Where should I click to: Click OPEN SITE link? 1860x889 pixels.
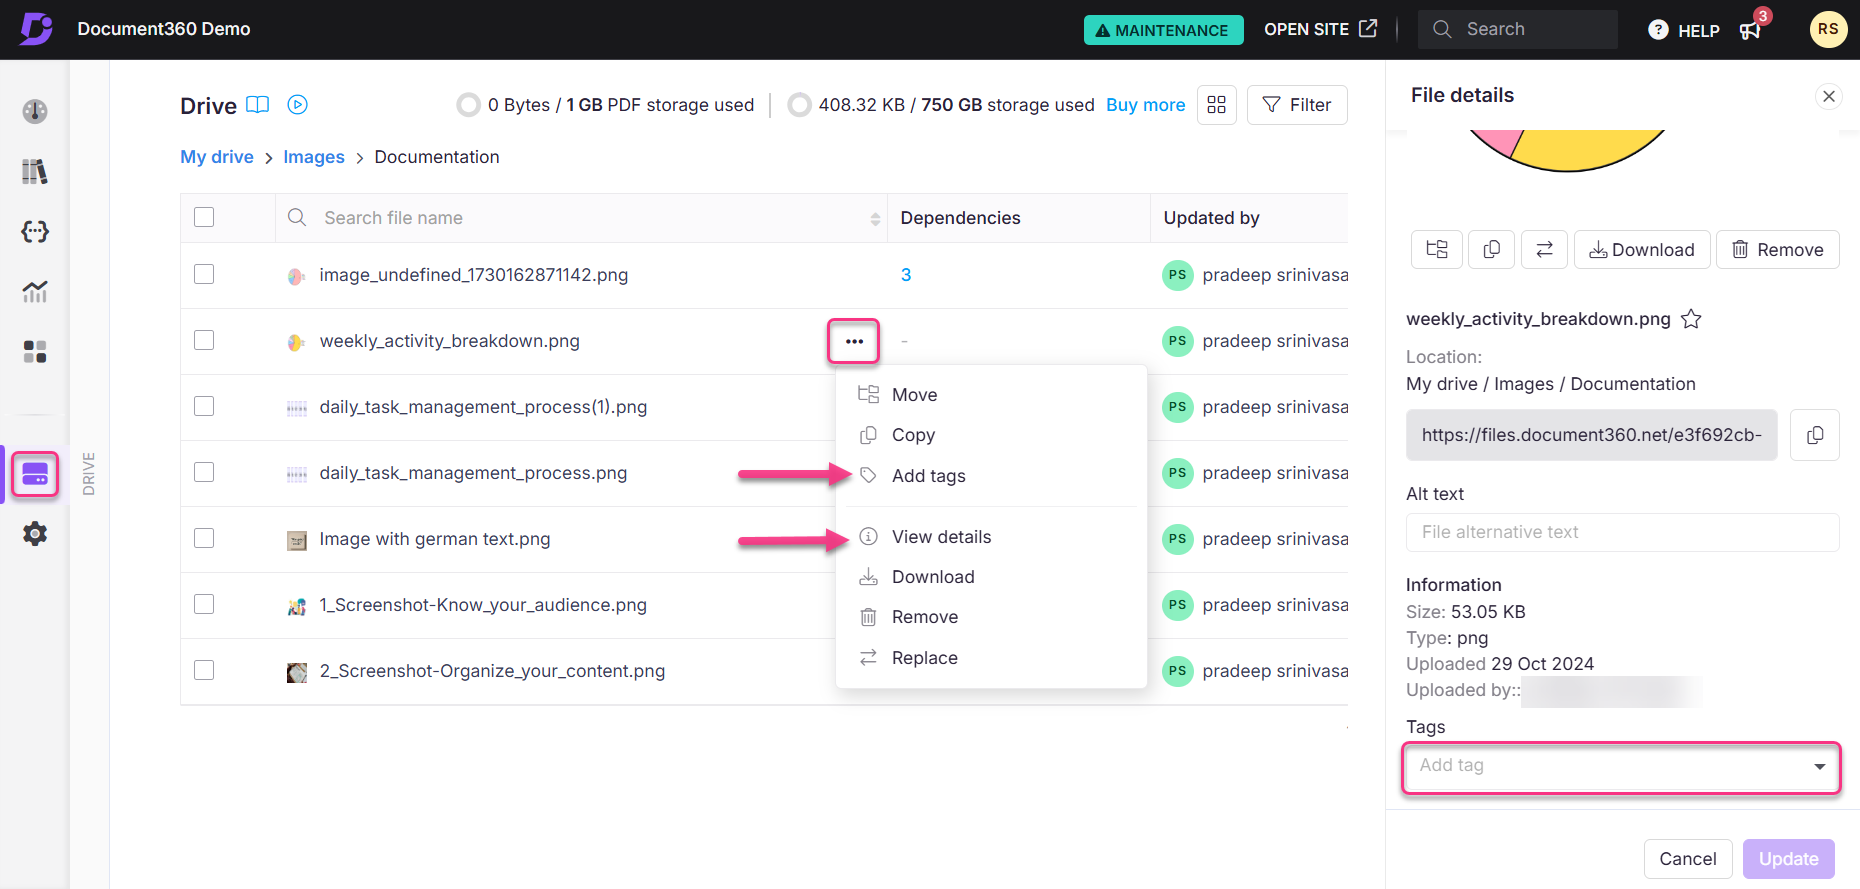click(x=1321, y=29)
